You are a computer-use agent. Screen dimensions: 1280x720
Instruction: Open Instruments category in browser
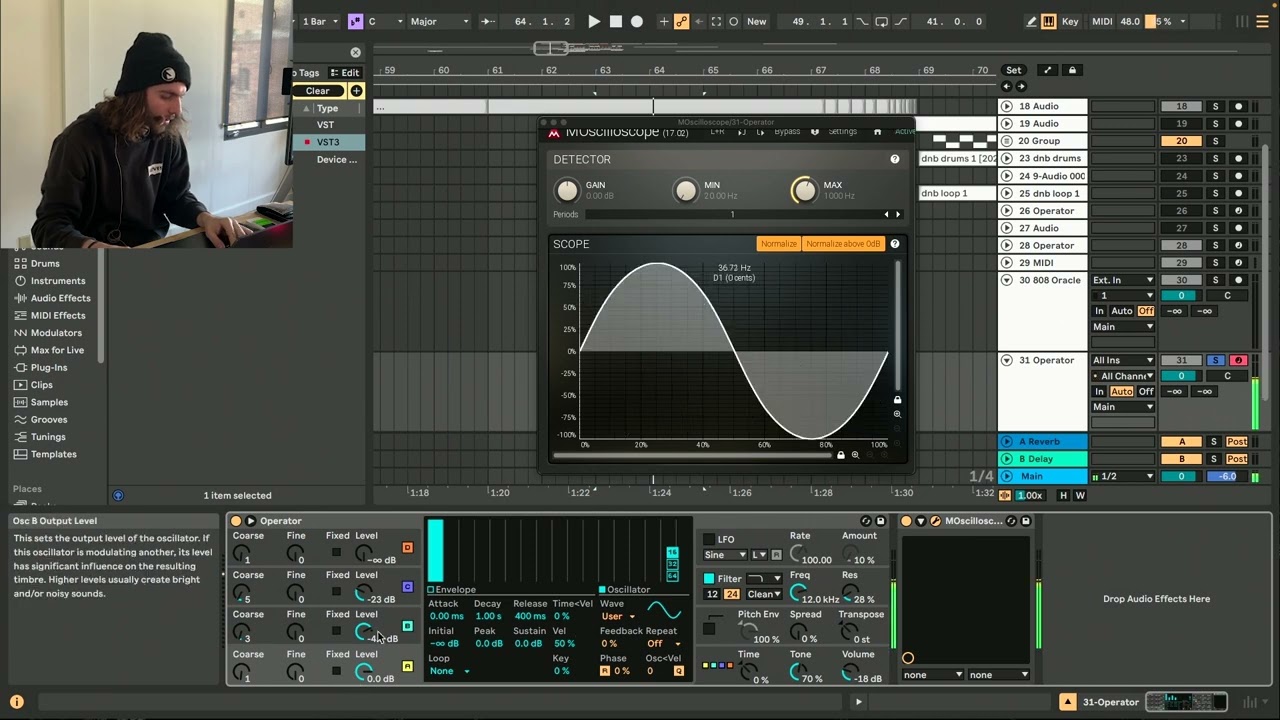pos(57,281)
